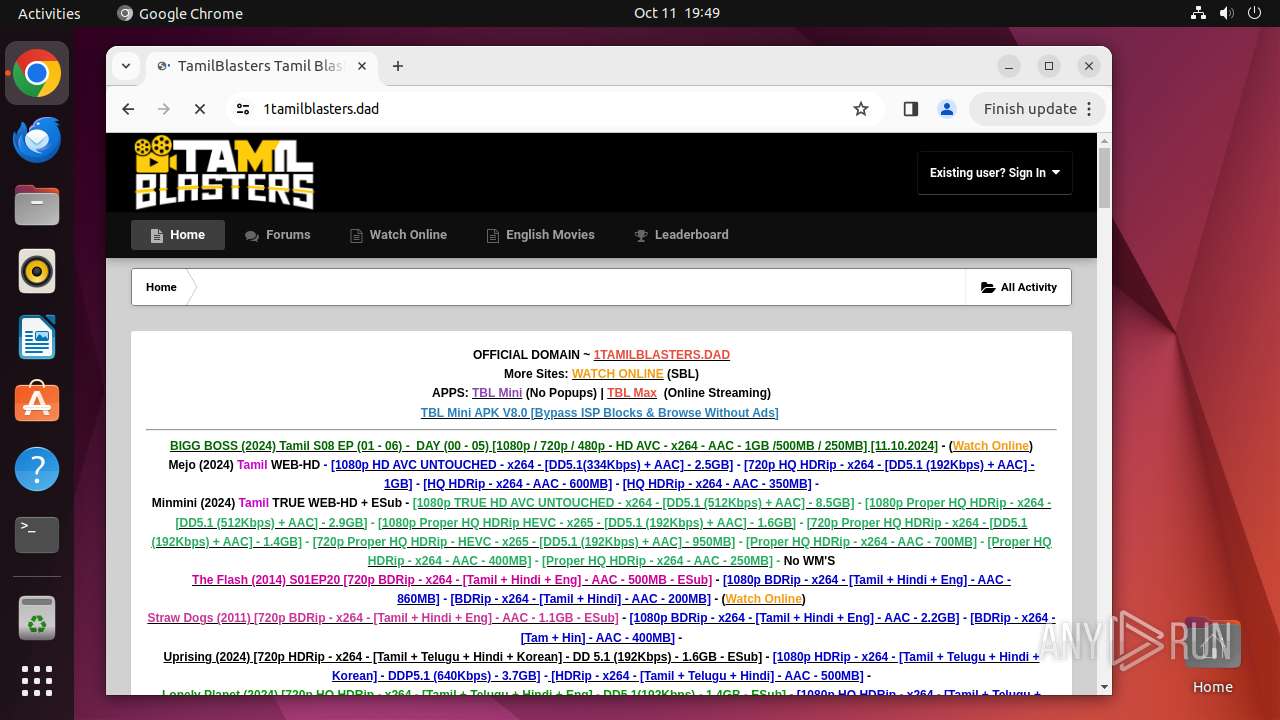
Task: Click the address bar URL field
Action: point(550,109)
